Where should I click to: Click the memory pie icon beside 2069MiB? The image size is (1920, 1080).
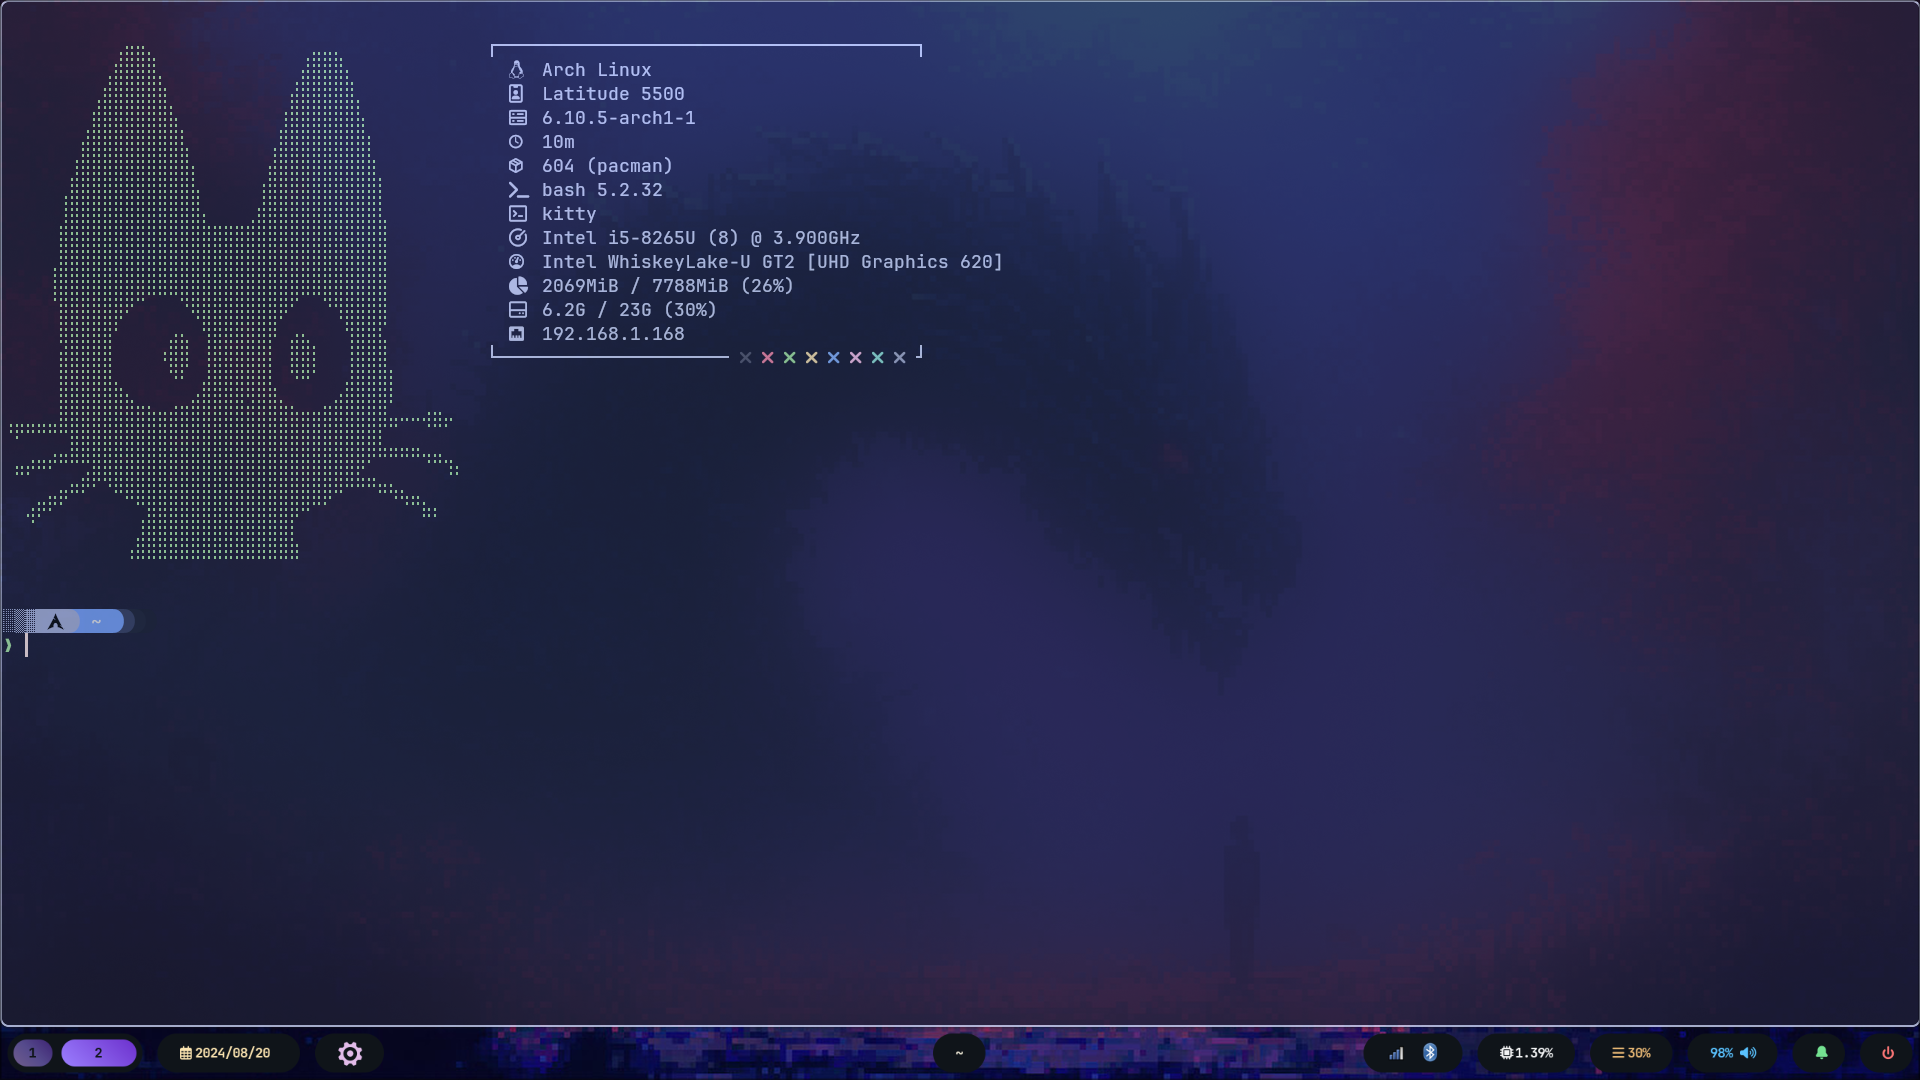[517, 286]
